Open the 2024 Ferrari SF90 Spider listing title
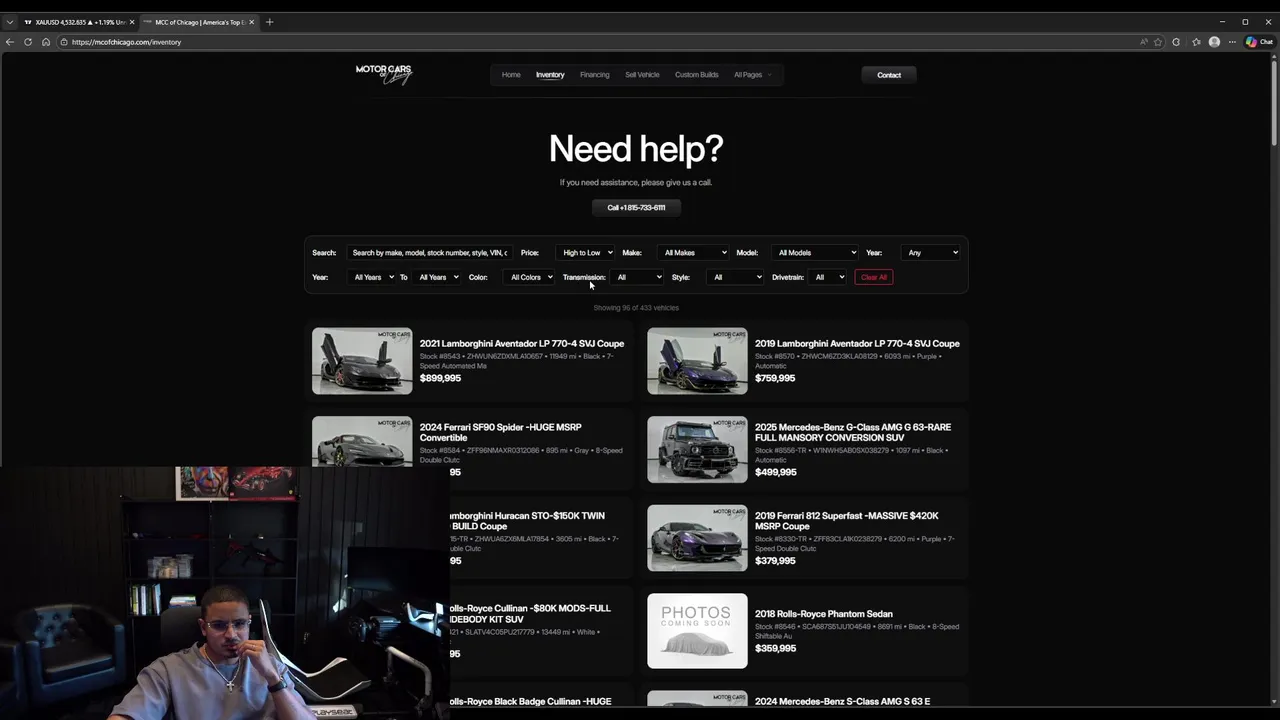Viewport: 1280px width, 720px height. point(500,432)
